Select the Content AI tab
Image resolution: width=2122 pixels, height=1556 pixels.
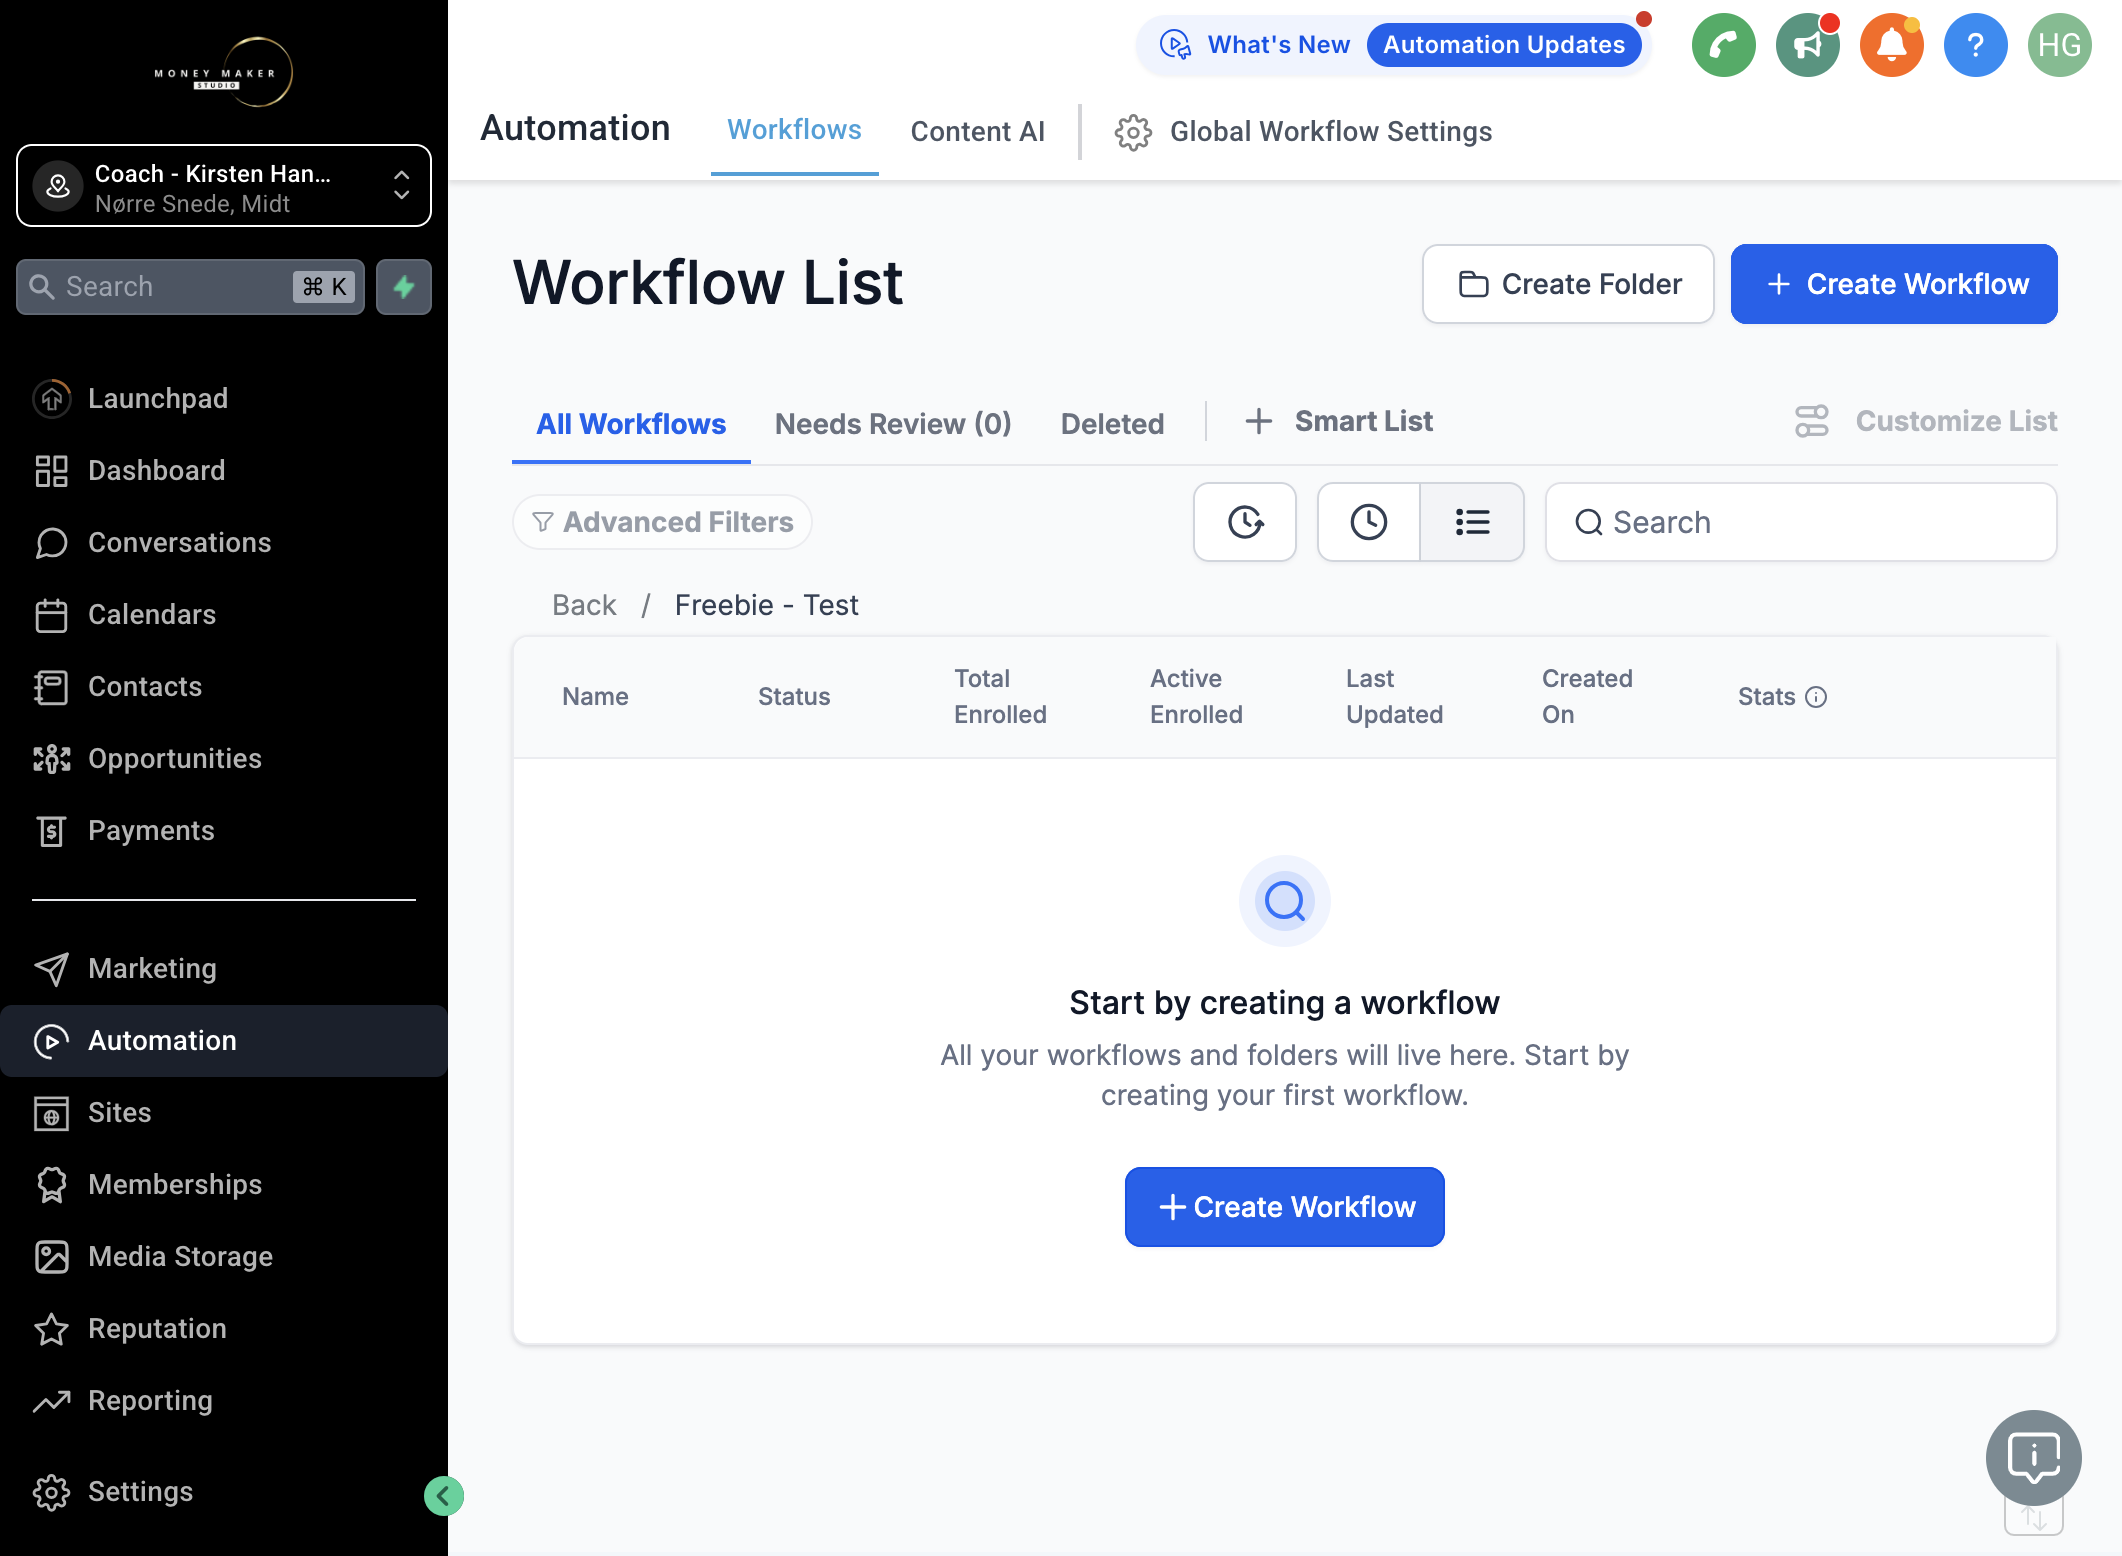click(977, 131)
